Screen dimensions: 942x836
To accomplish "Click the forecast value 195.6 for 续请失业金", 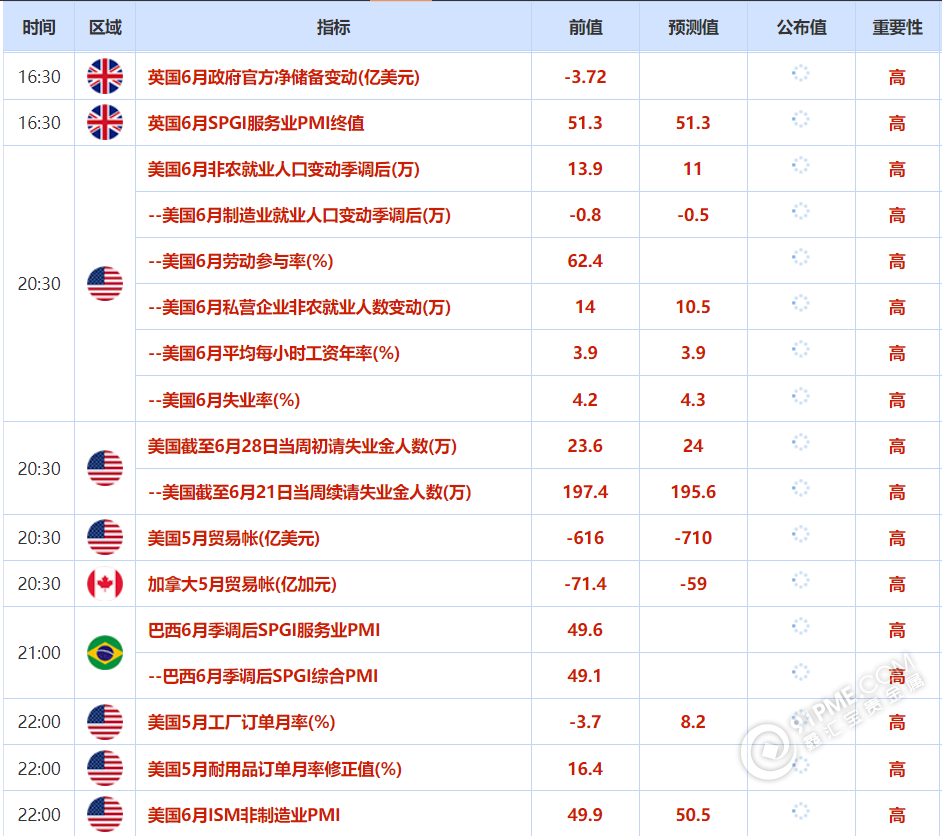I will tap(693, 492).
